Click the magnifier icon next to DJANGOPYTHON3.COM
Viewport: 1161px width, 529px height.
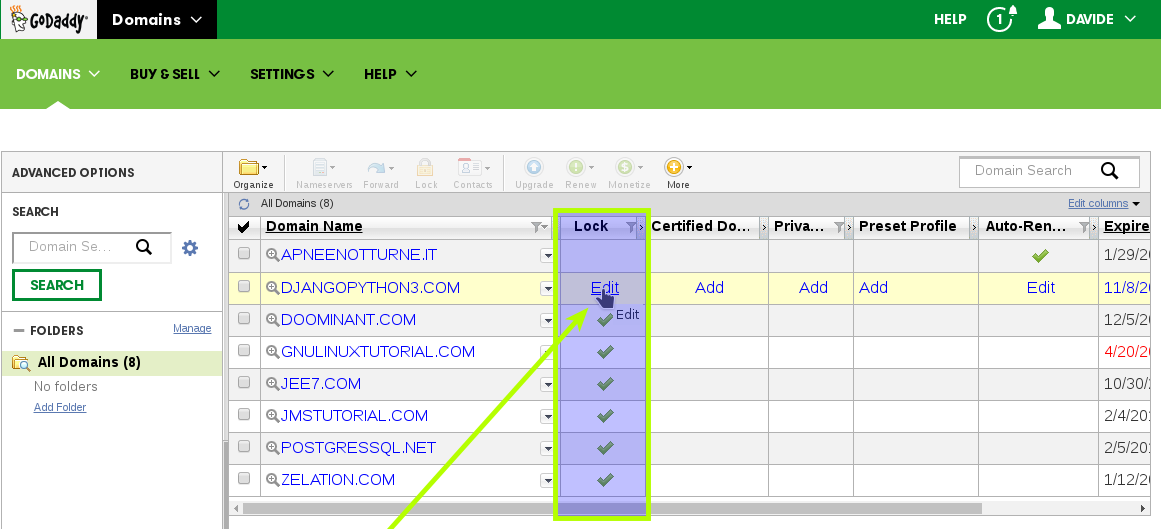point(272,287)
